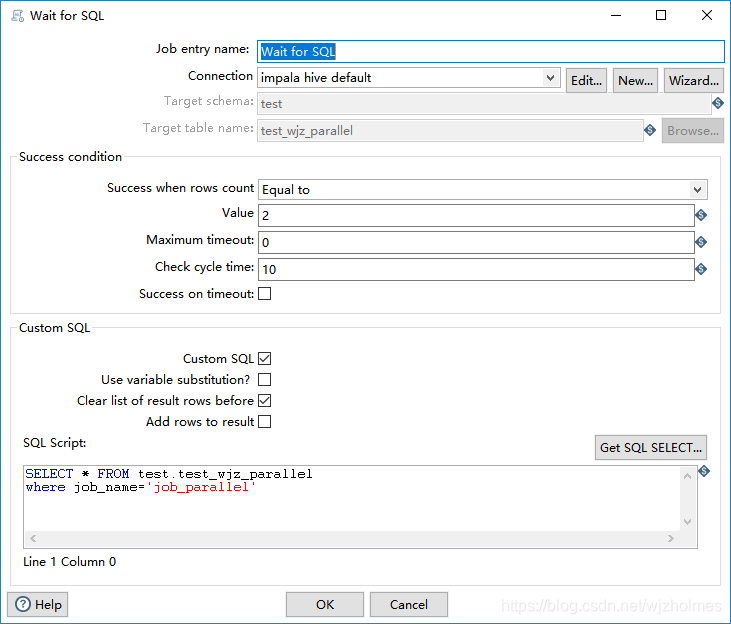Click variable icon for Maximum timeout

pos(701,242)
